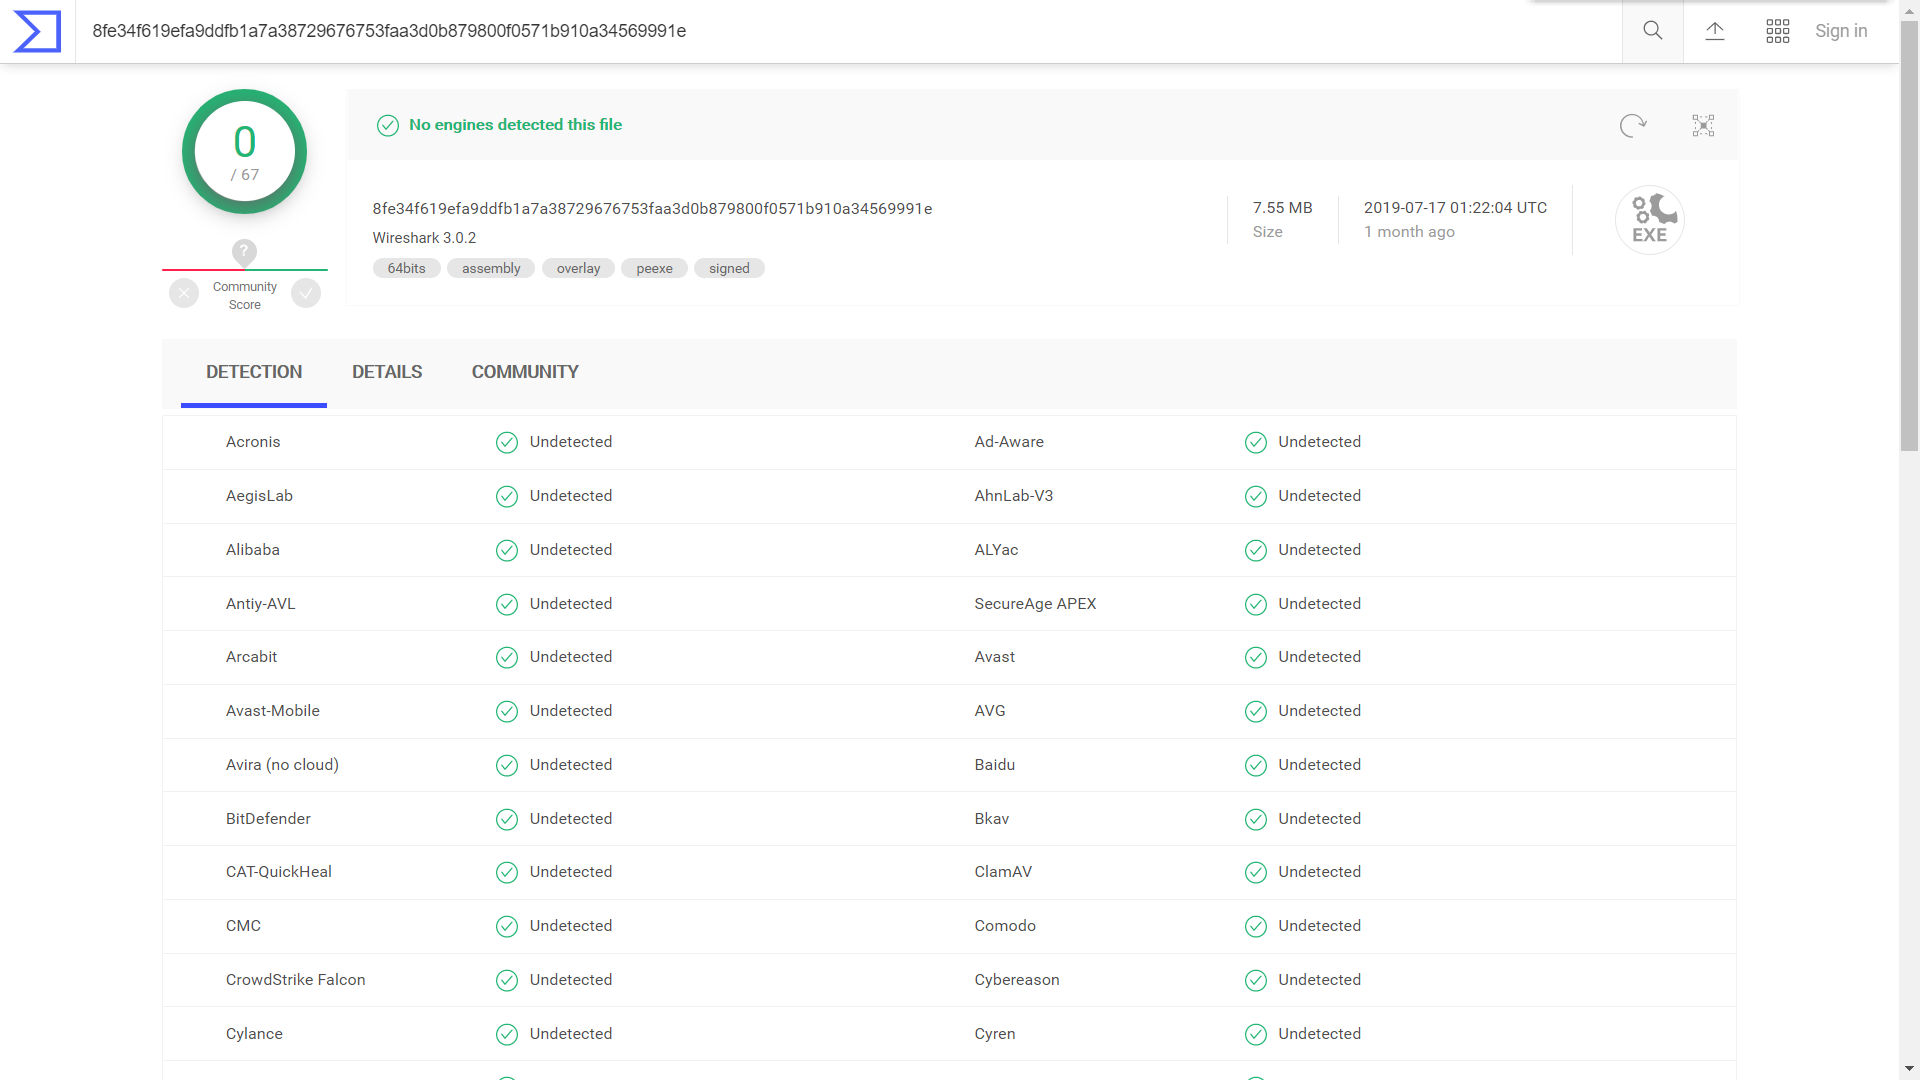This screenshot has height=1080, width=1920.
Task: Click the Acronis undetected check icon
Action: point(507,442)
